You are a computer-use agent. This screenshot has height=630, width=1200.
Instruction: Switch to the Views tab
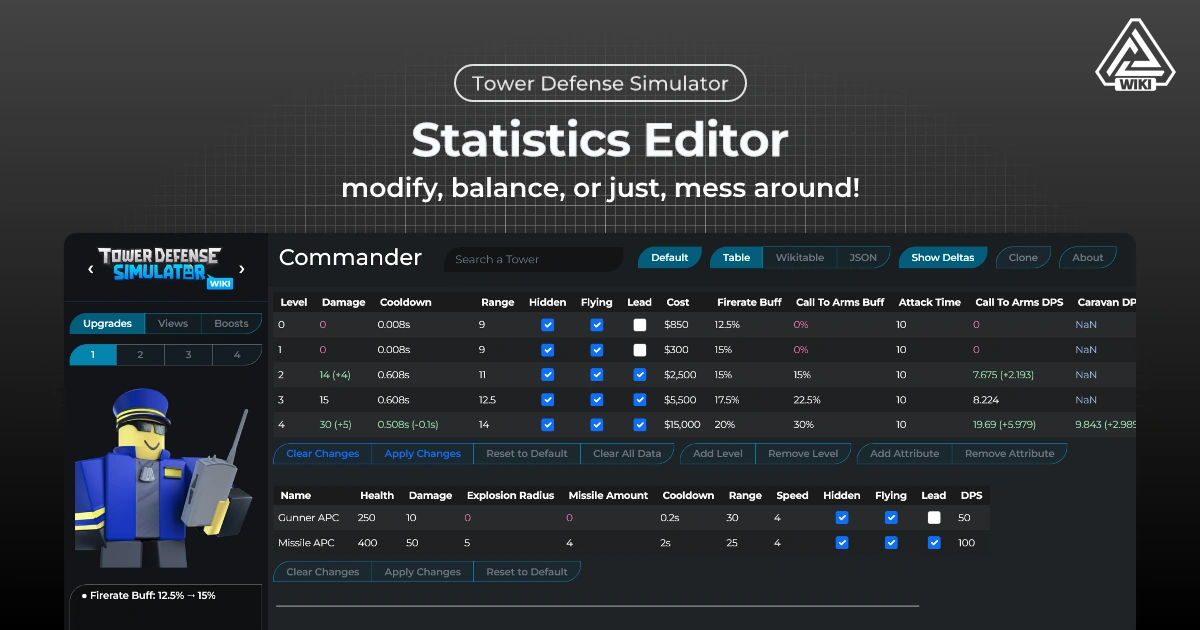pos(172,323)
